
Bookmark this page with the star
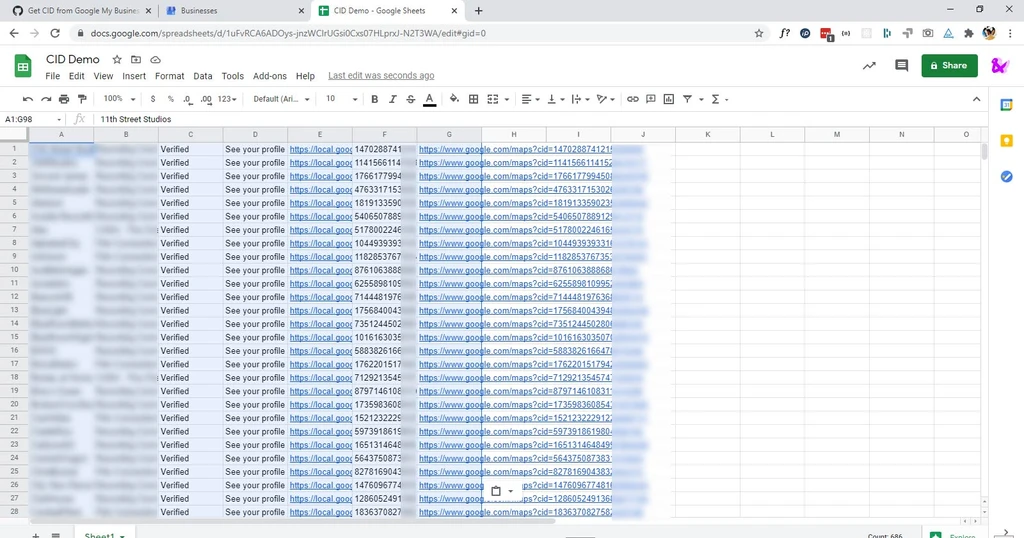pos(758,33)
